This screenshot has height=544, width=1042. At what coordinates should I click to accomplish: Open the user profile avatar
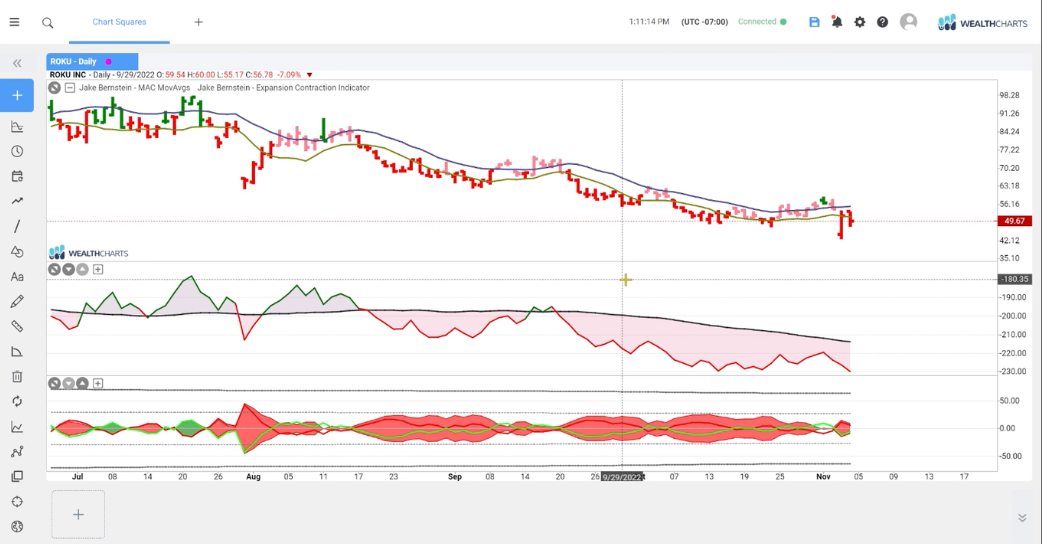[x=908, y=22]
